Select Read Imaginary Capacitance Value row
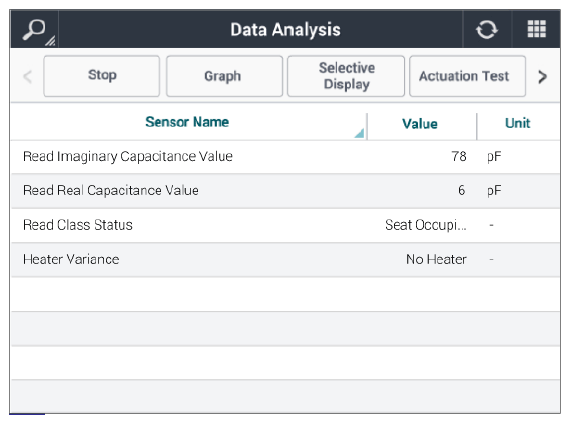The image size is (570, 424). click(x=285, y=157)
